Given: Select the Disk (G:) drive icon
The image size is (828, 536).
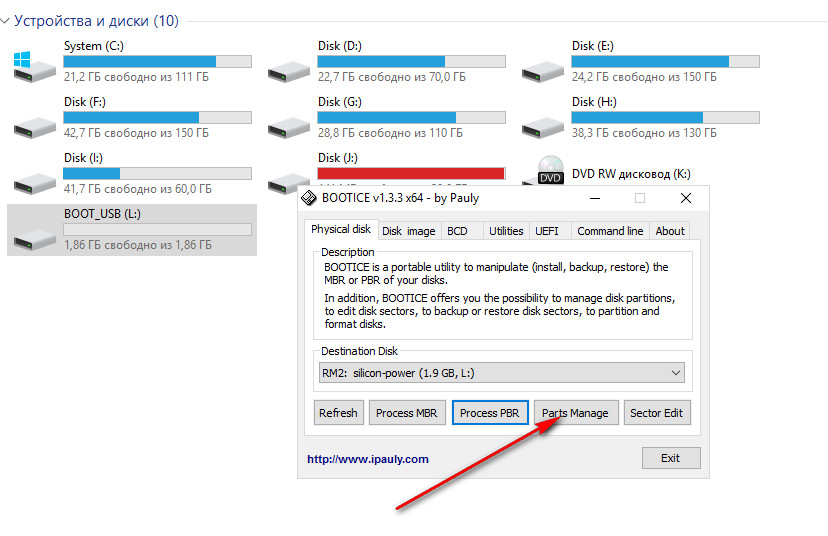Looking at the screenshot, I should (x=289, y=125).
